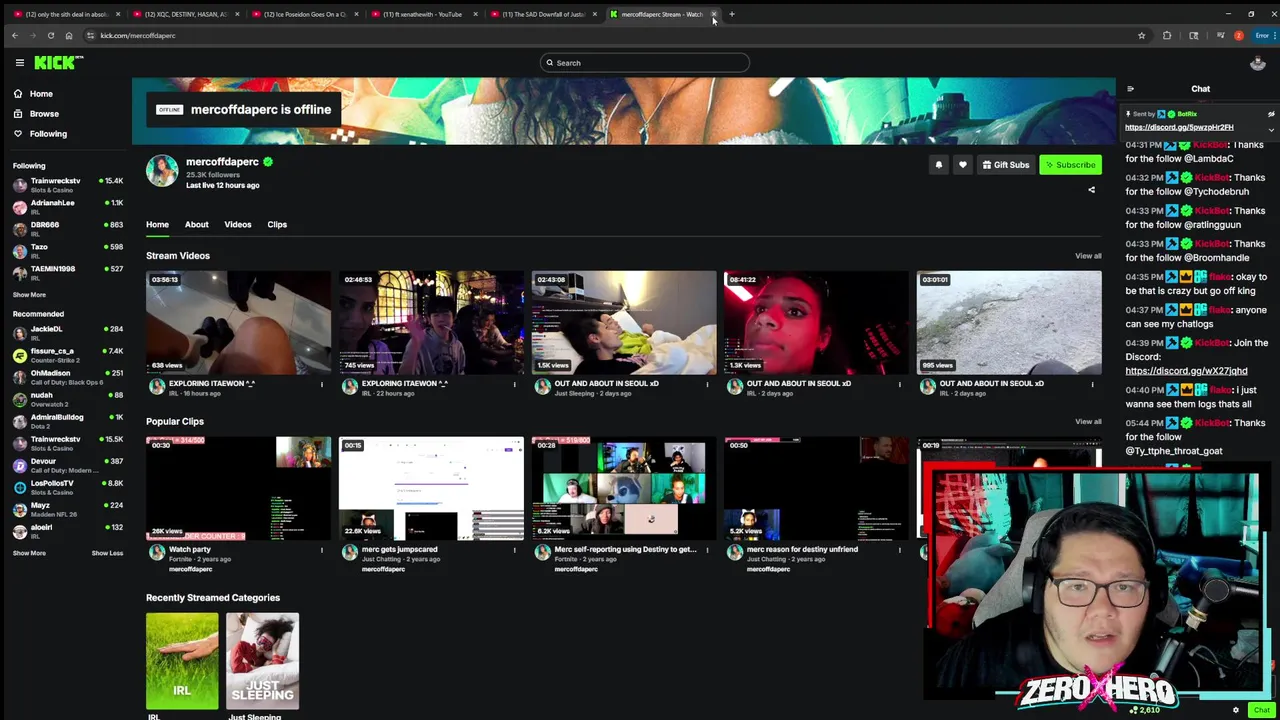Play the Watch party clip
Viewport: 1280px width, 720px height.
[238, 488]
